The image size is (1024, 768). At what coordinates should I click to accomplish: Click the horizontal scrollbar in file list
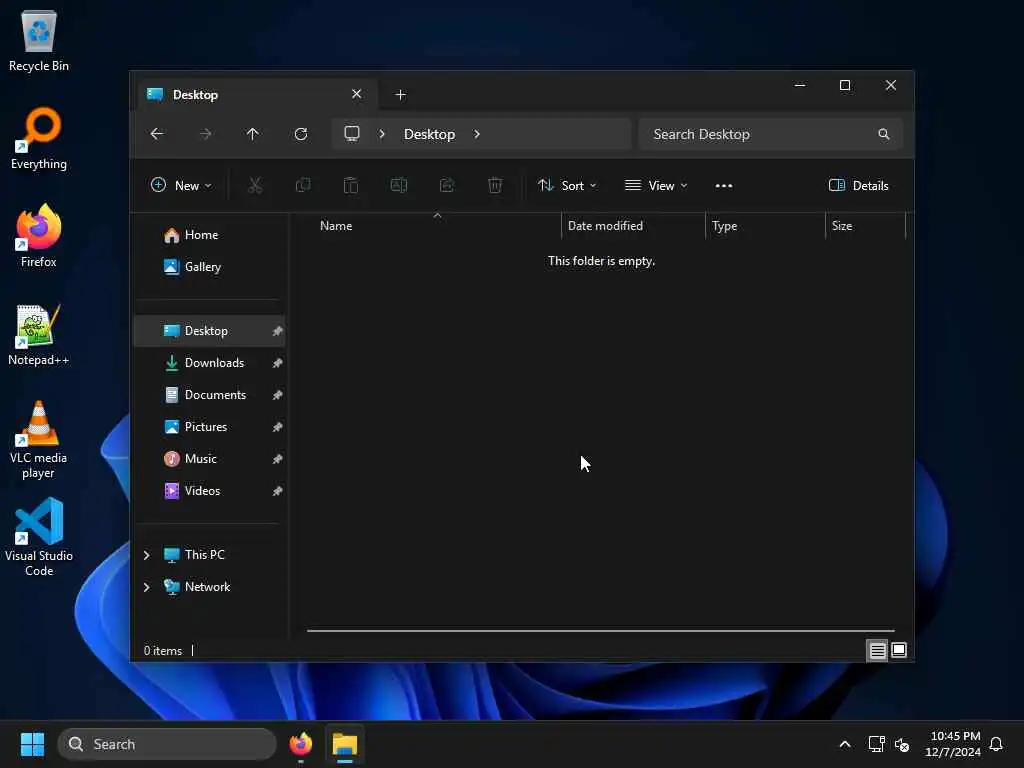click(600, 631)
